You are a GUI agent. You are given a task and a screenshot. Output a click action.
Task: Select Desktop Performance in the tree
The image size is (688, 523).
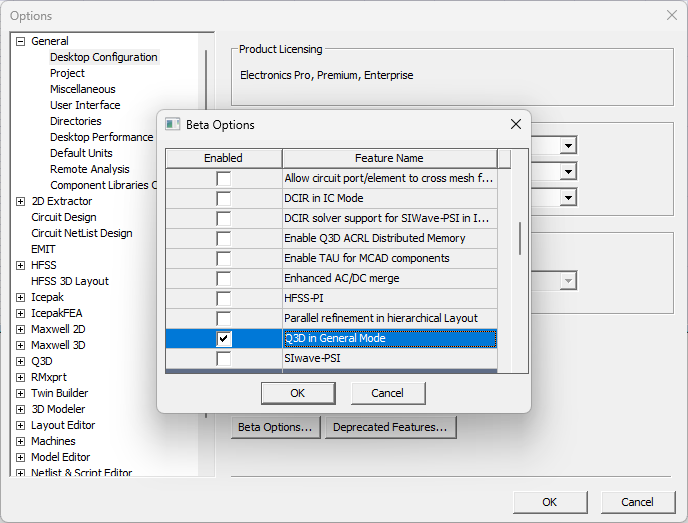[101, 137]
